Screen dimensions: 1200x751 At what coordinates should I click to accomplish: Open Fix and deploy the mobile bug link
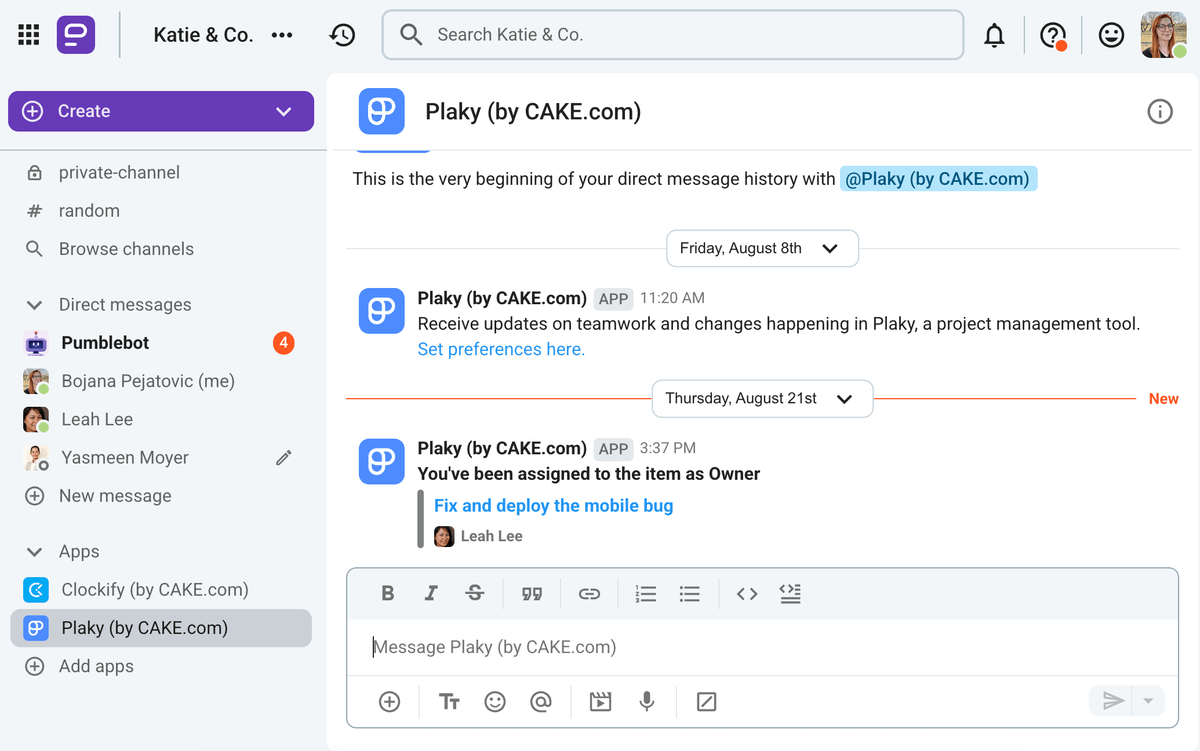point(553,505)
